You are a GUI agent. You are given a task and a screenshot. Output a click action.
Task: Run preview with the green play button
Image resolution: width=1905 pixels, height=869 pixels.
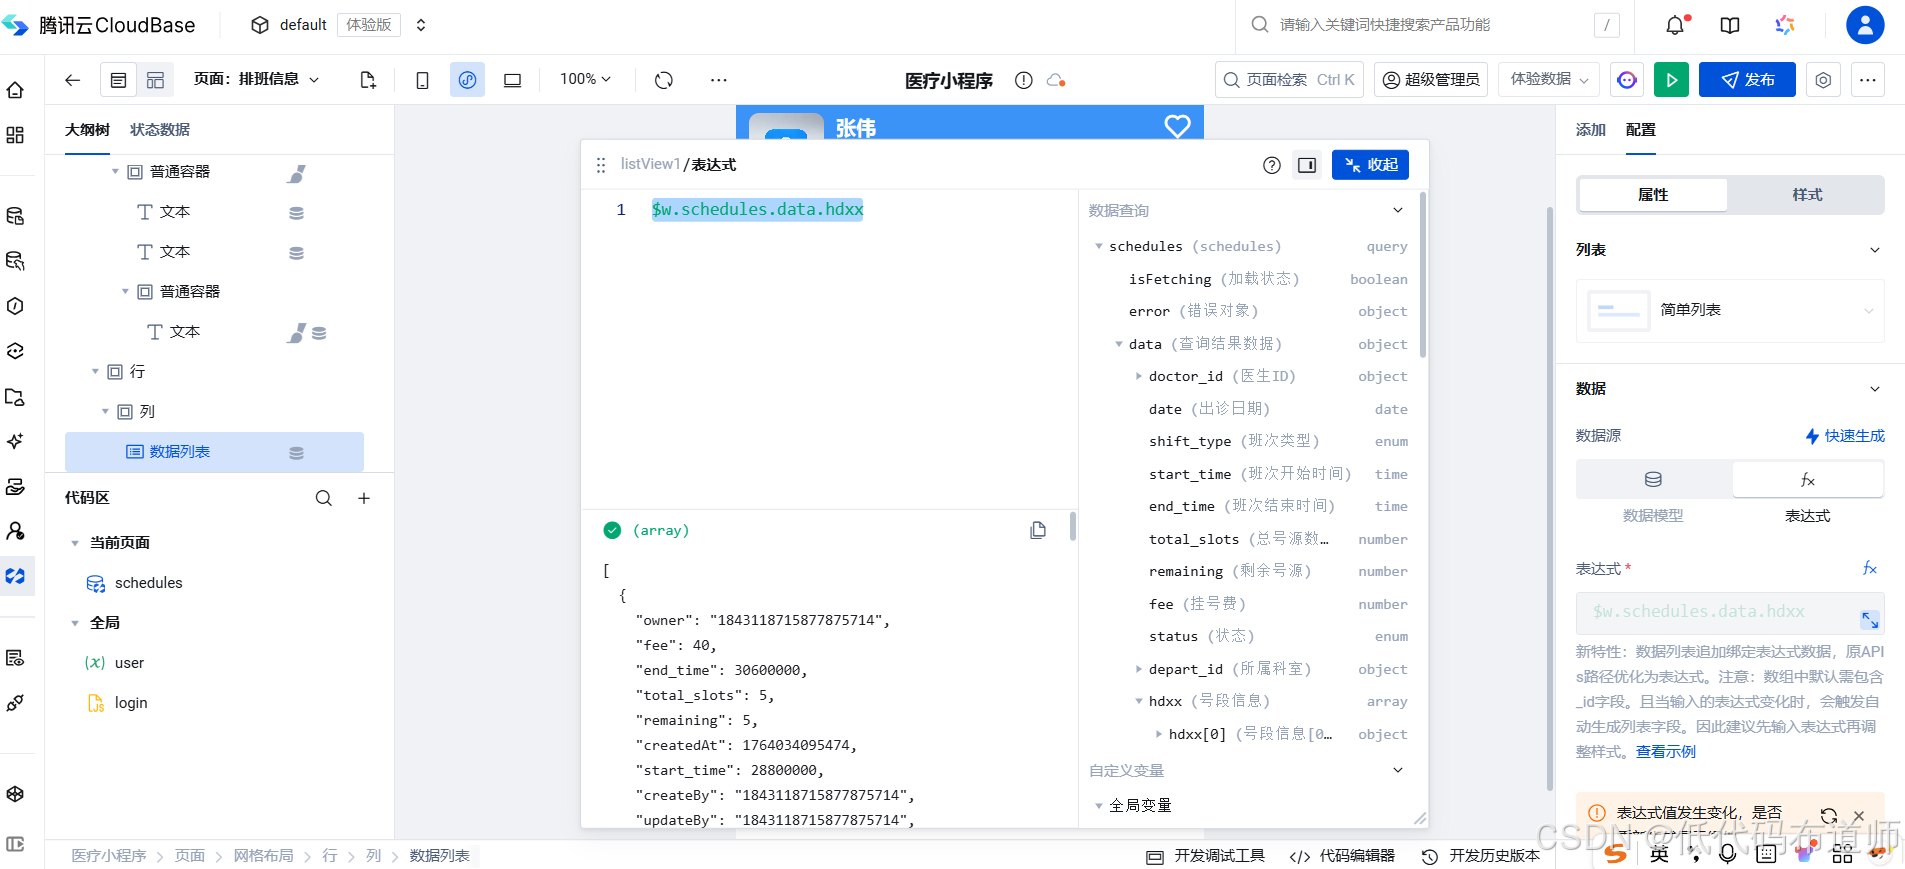tap(1671, 80)
